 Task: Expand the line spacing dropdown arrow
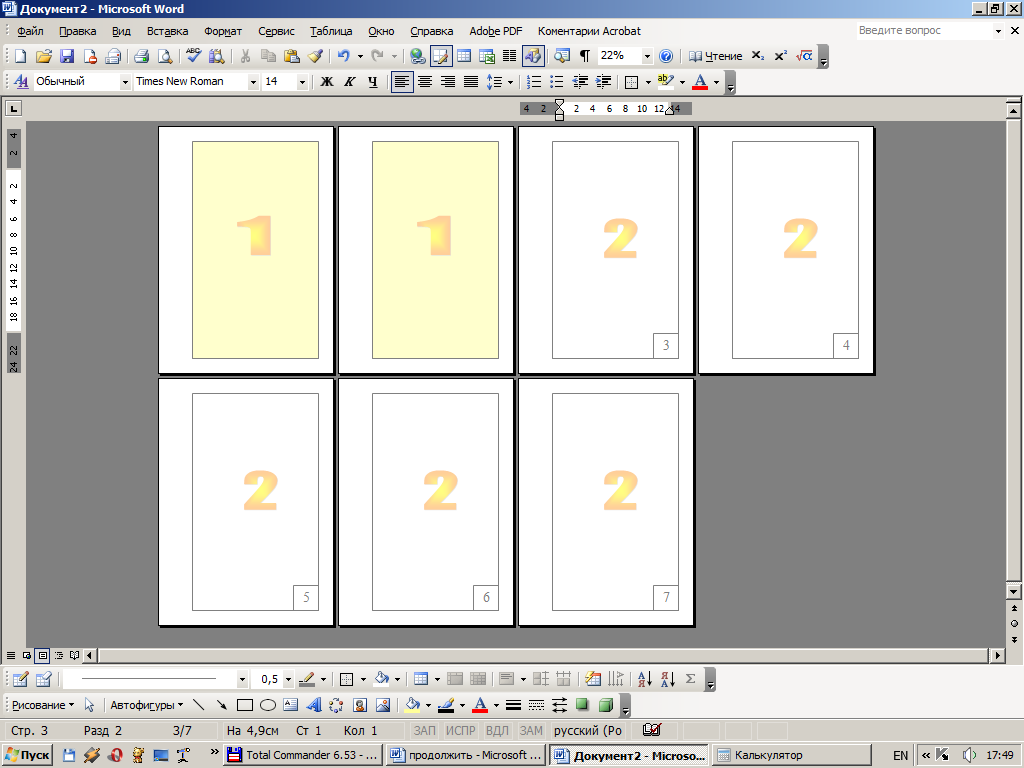point(511,82)
